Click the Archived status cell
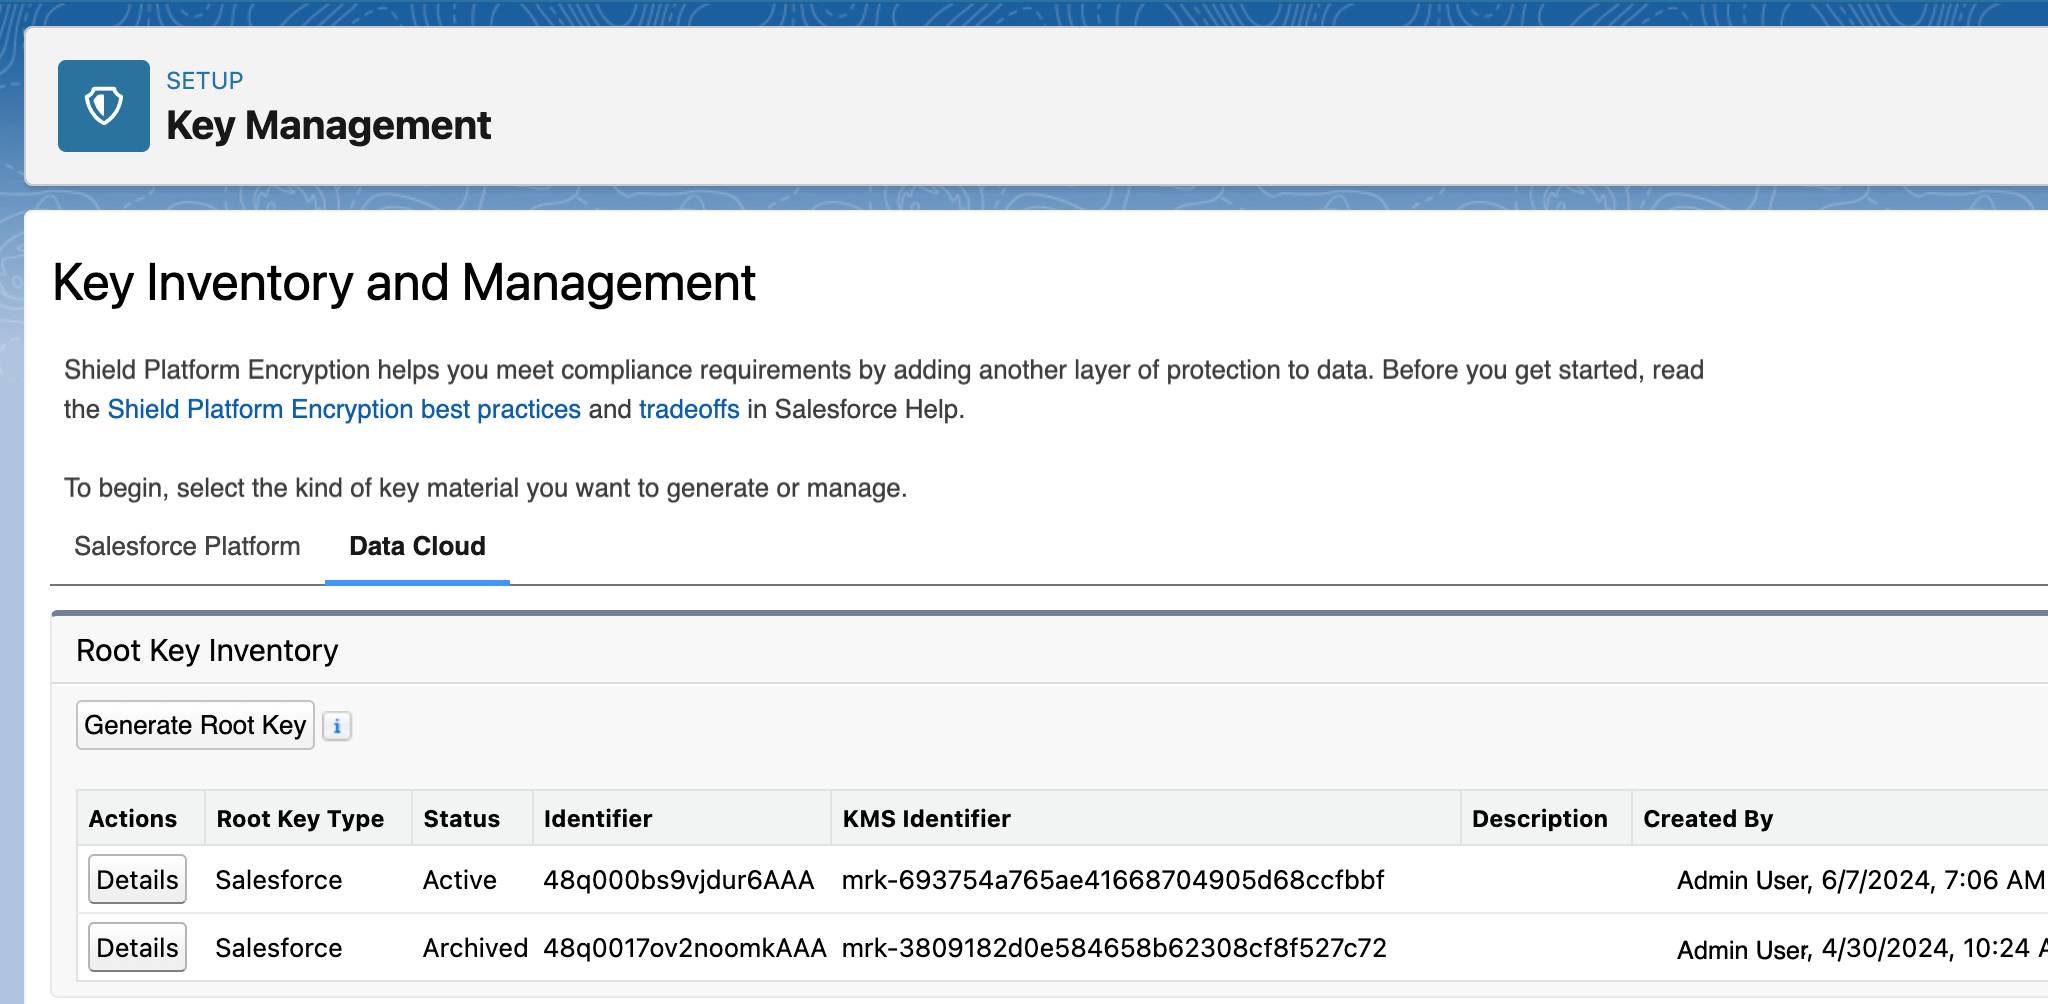This screenshot has width=2048, height=1004. (x=475, y=948)
